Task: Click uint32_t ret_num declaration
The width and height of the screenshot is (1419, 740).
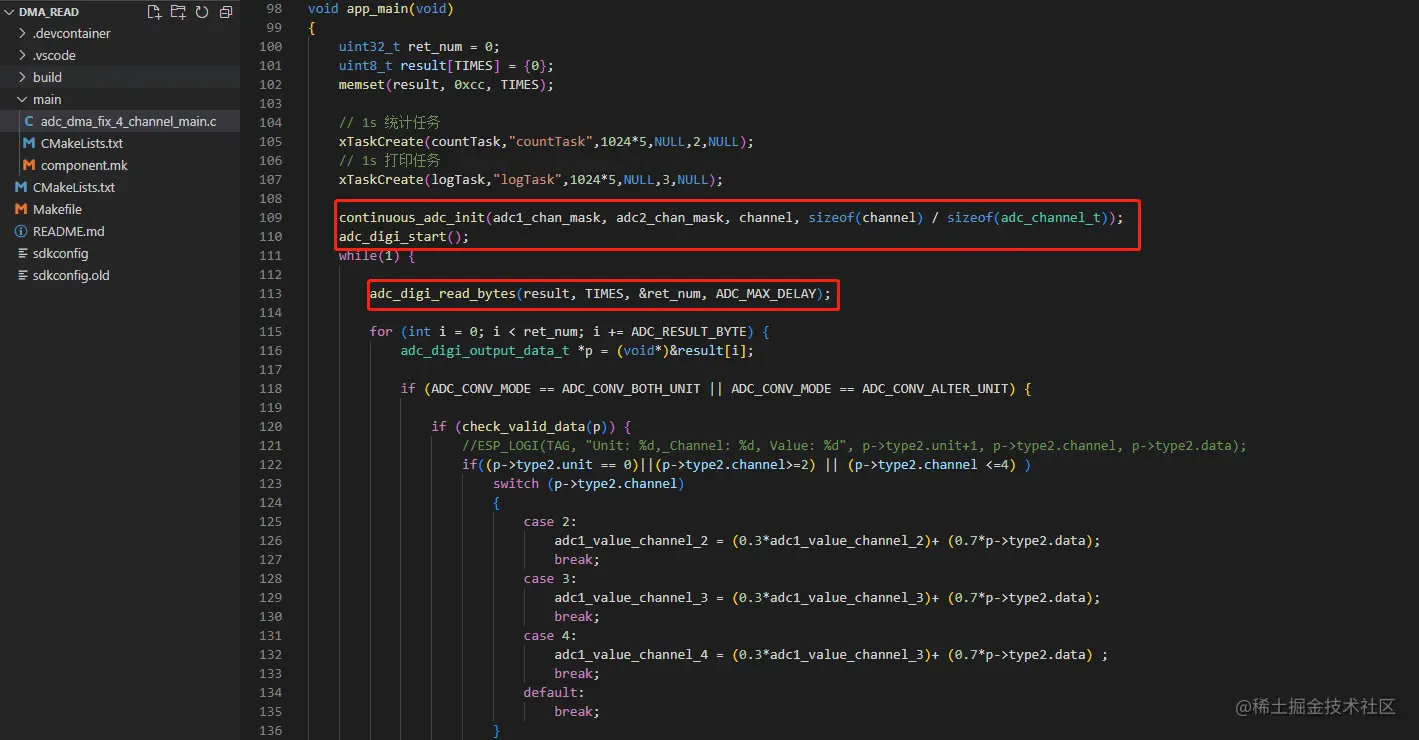Action: 419,46
